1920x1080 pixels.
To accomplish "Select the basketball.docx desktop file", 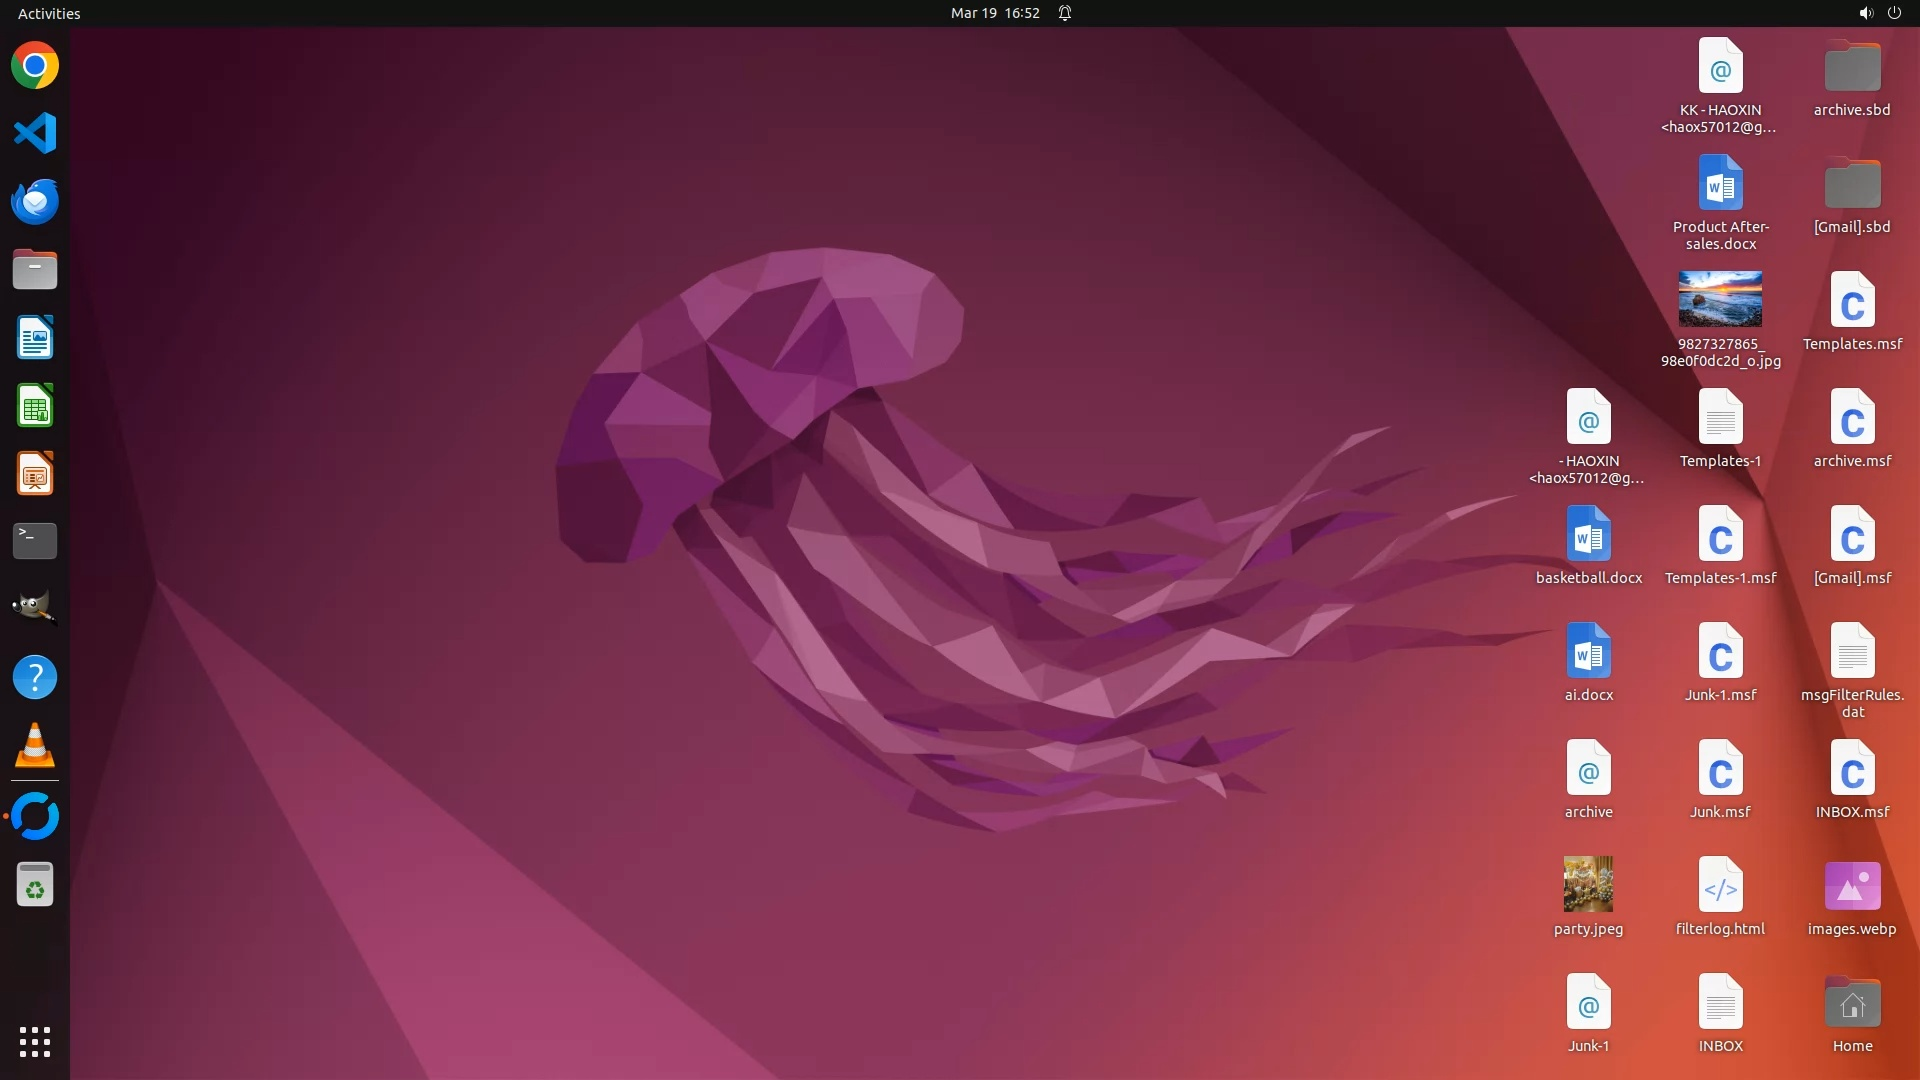I will [1588, 535].
